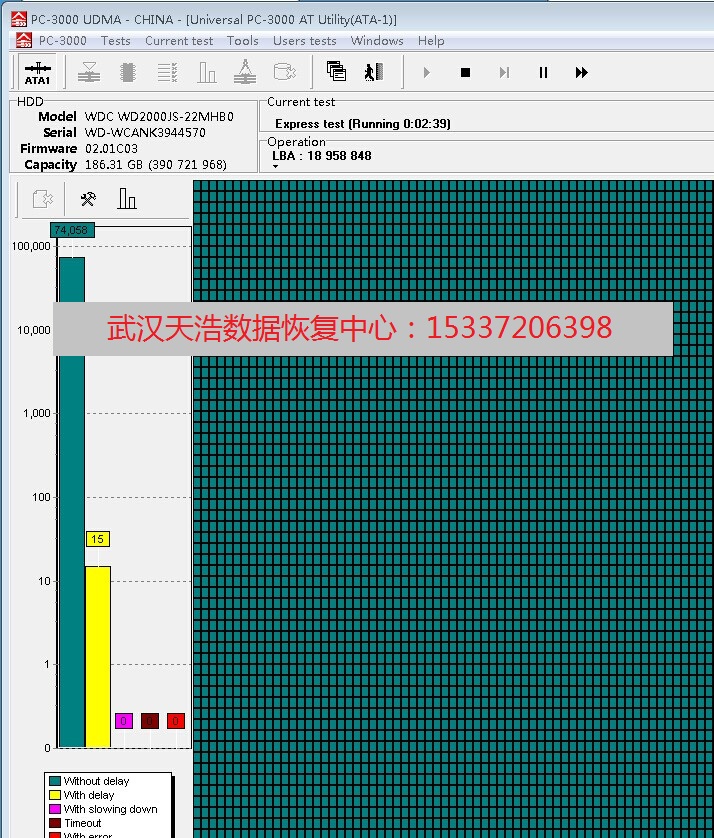Click the bar chart icon above the graph
Viewport: 714px width, 838px height.
point(127,199)
